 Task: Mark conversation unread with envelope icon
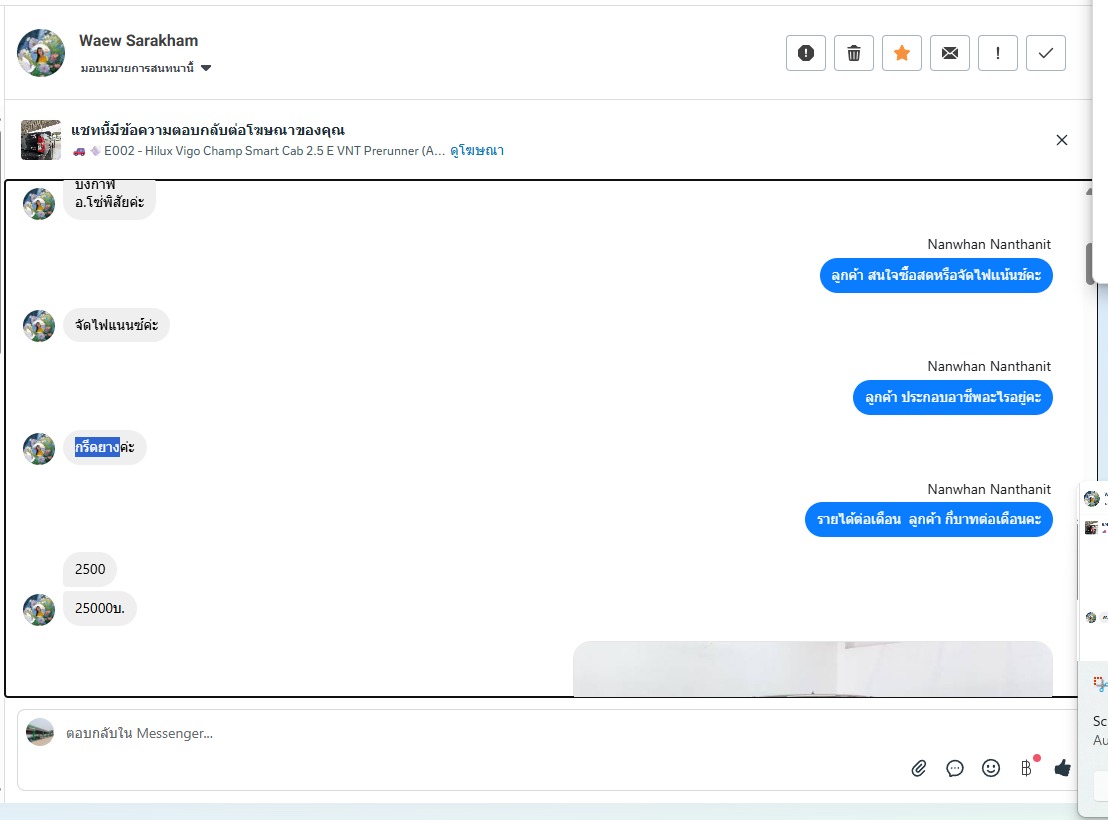[x=950, y=53]
